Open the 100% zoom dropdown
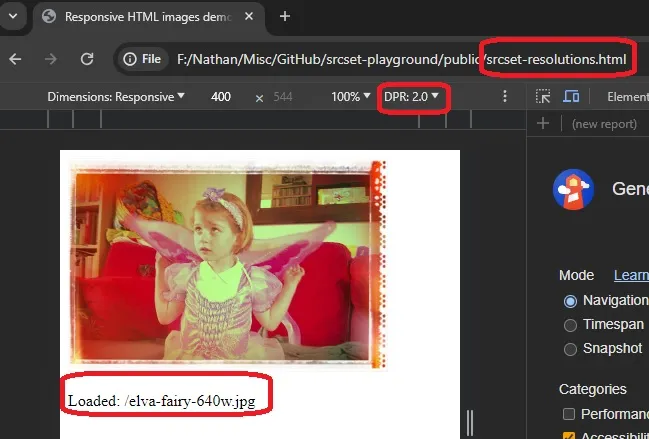The image size is (649, 439). tap(350, 97)
